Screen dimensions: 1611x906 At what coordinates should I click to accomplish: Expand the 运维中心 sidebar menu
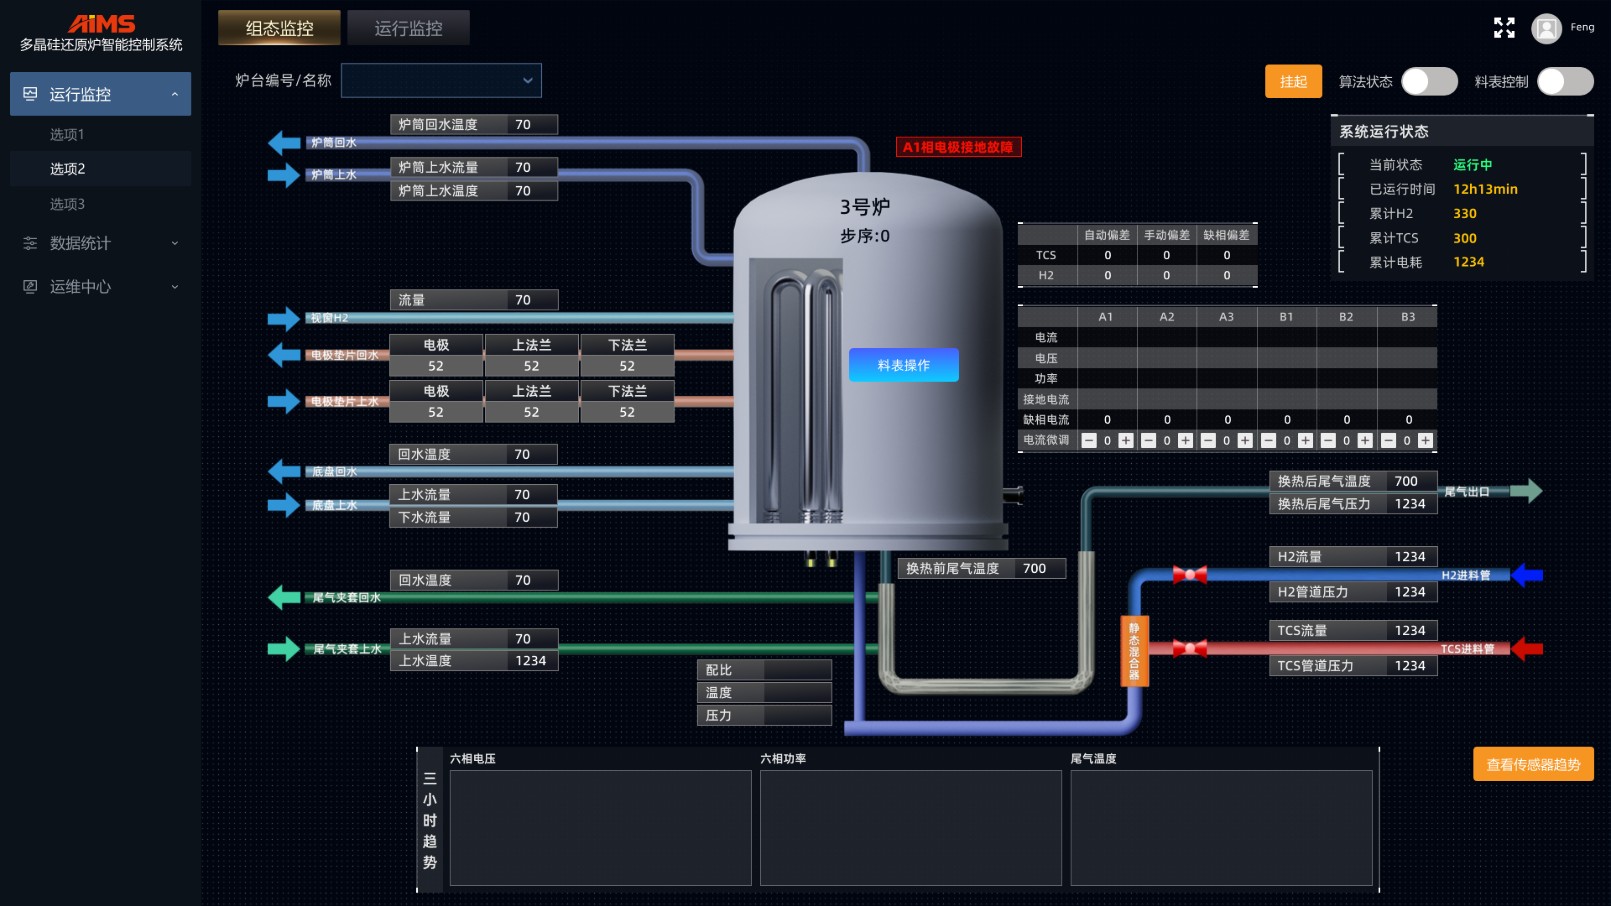[100, 287]
